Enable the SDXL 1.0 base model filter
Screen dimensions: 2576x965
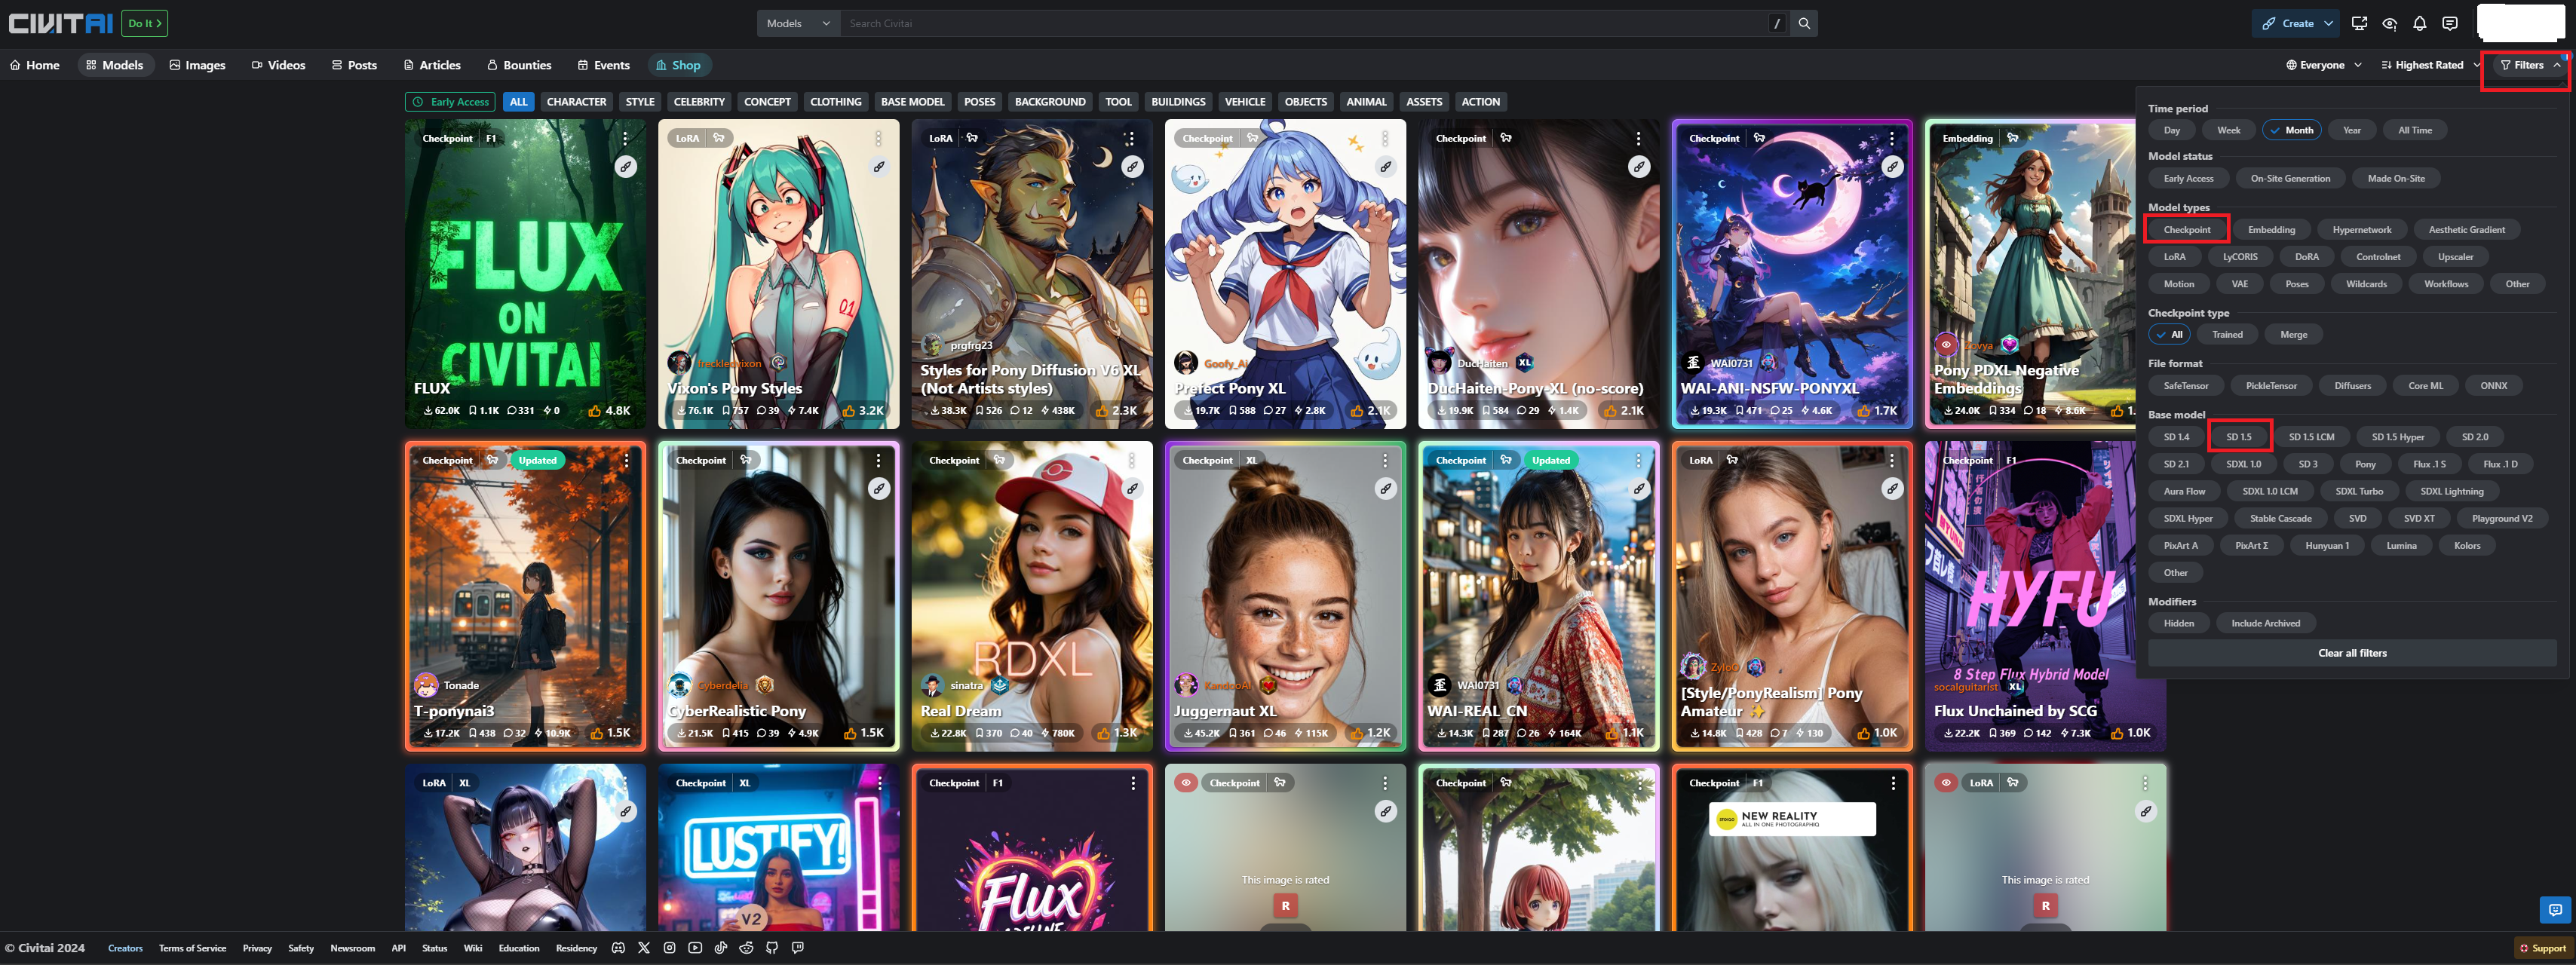click(2243, 464)
